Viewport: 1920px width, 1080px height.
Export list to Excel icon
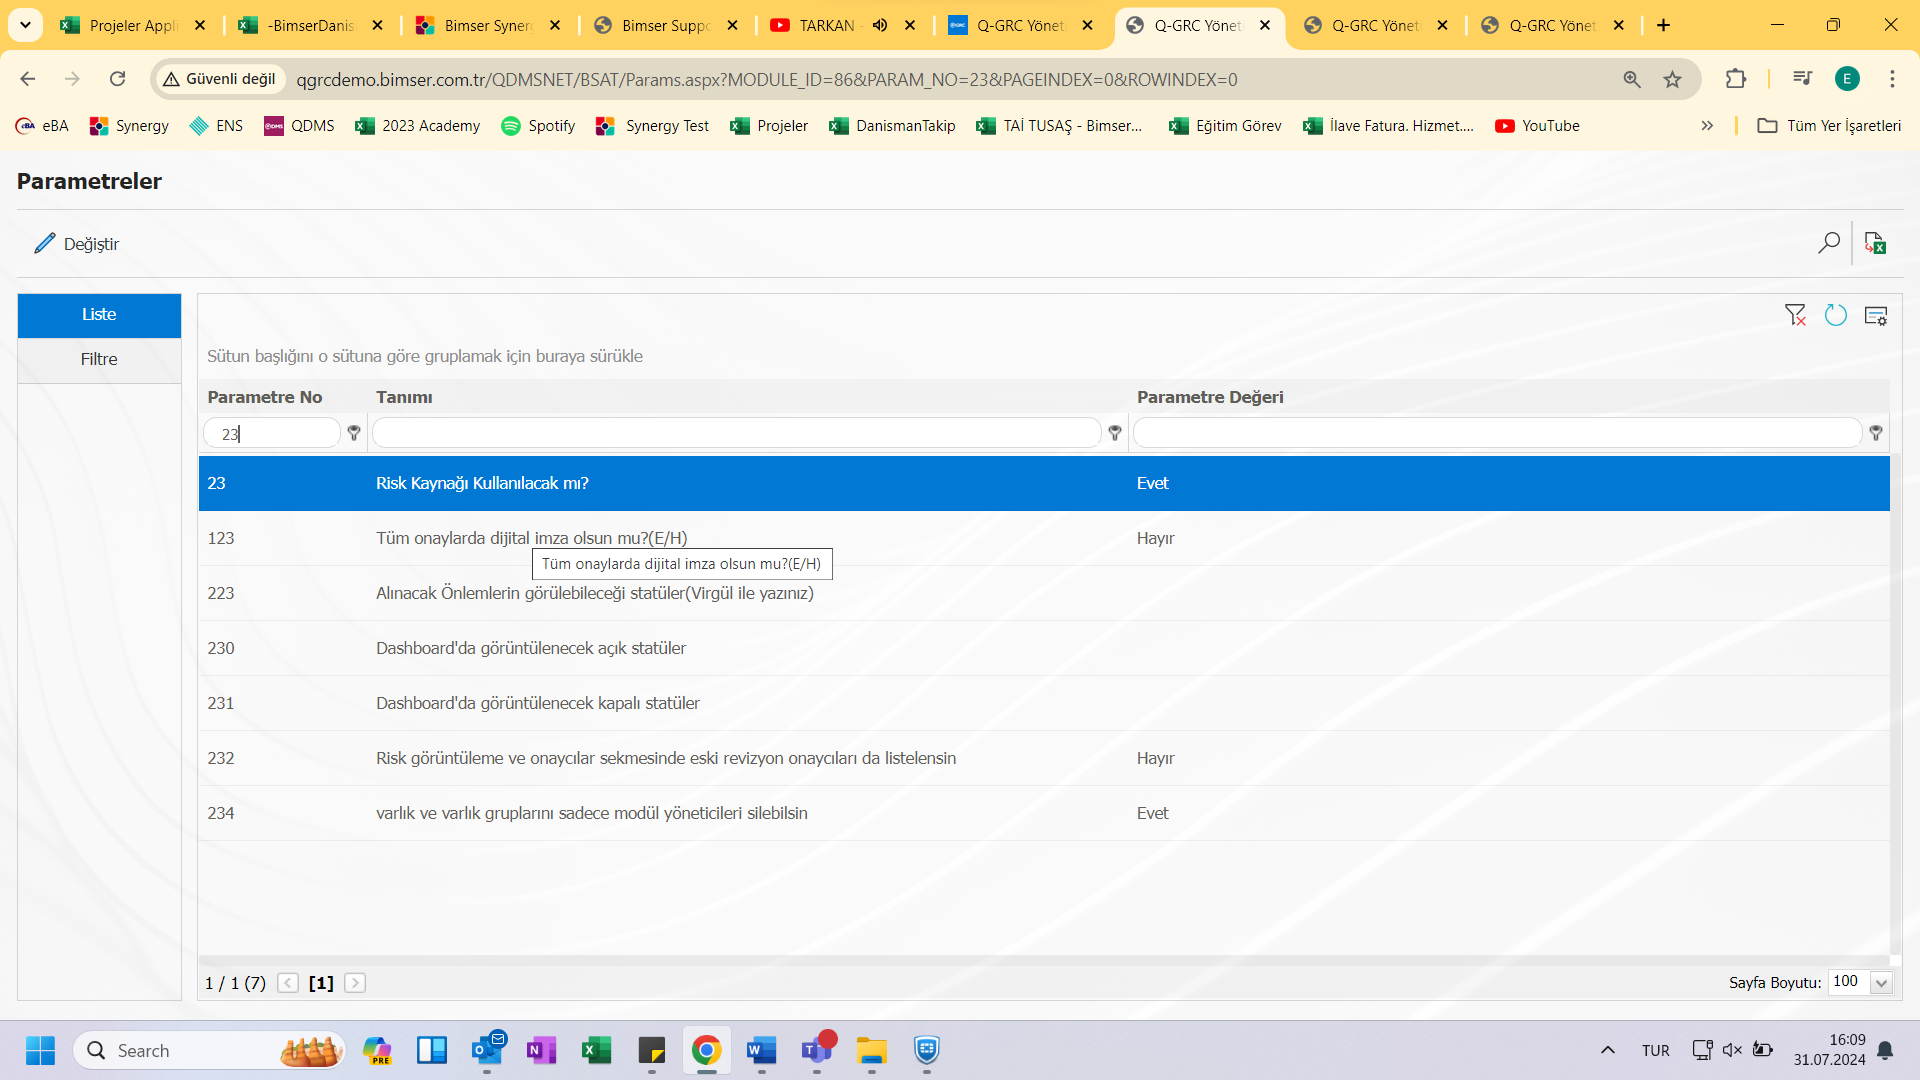point(1875,243)
